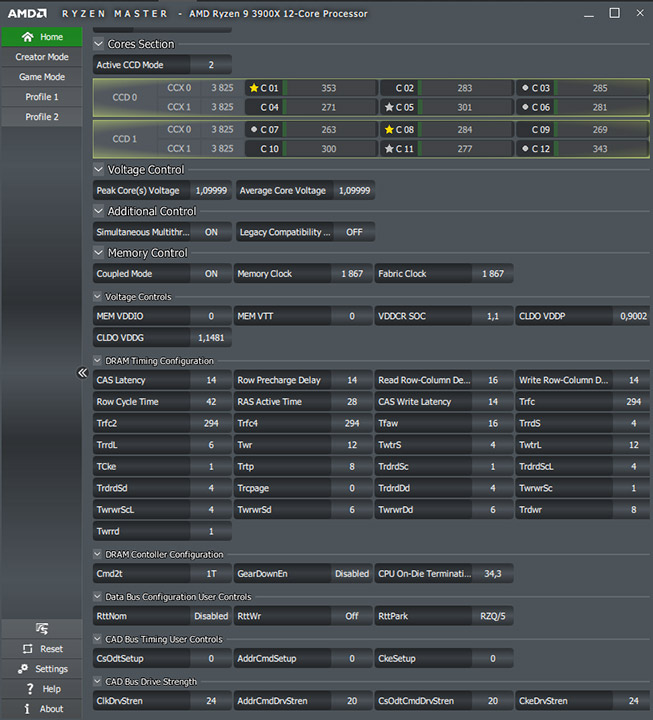
Task: Toggle Simultaneous Multithreading ON value
Action: point(211,232)
